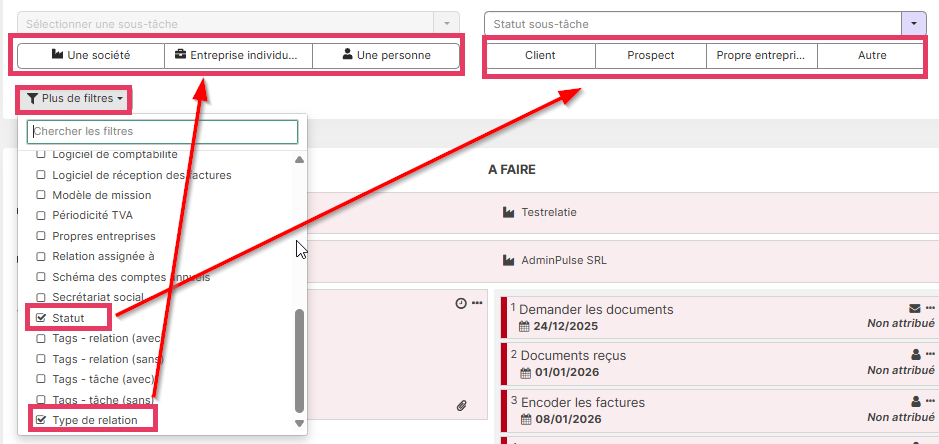Open Sélectionner une sous-tâche dropdown arrow
This screenshot has height=444, width=939.
[446, 24]
